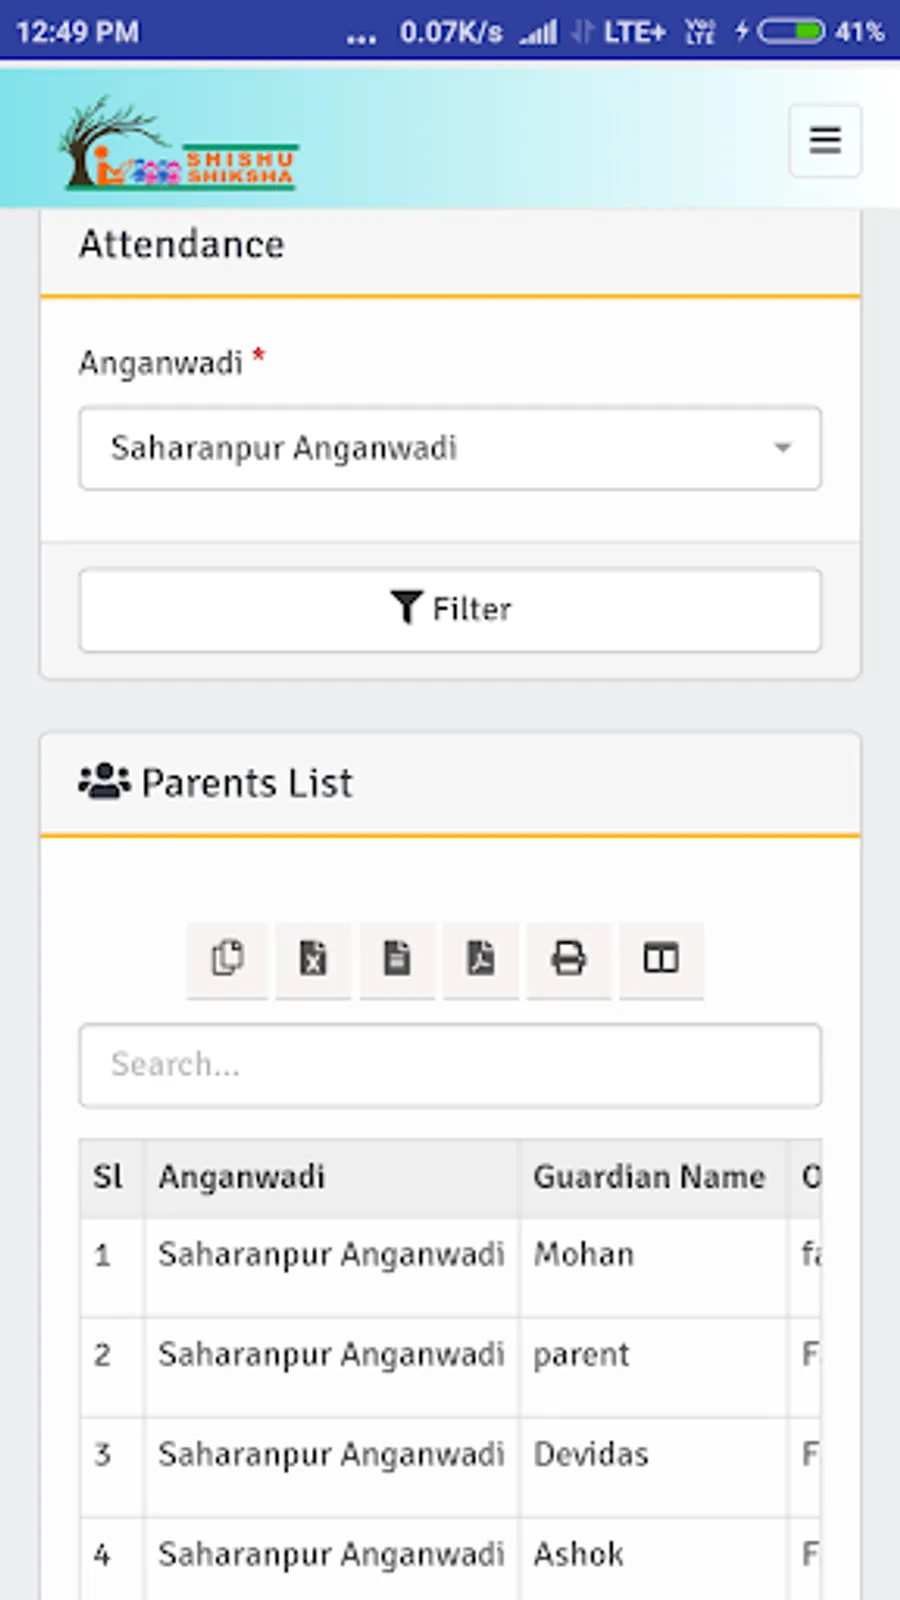Viewport: 900px width, 1600px height.
Task: Sort by Anganwadi column header
Action: pos(242,1177)
